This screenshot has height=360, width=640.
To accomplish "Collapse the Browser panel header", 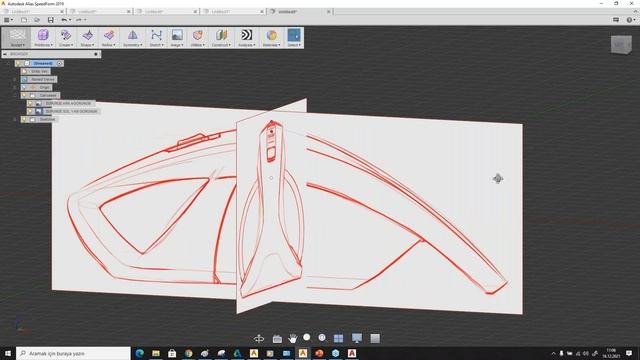I will tap(5, 54).
